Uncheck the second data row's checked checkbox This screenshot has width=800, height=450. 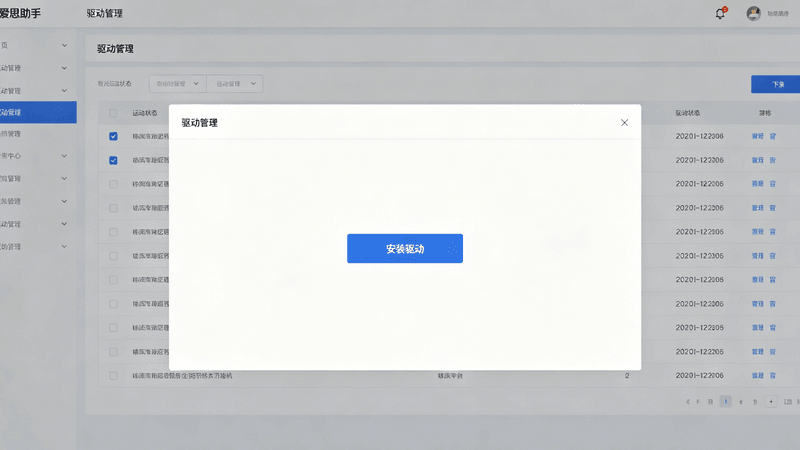click(113, 160)
